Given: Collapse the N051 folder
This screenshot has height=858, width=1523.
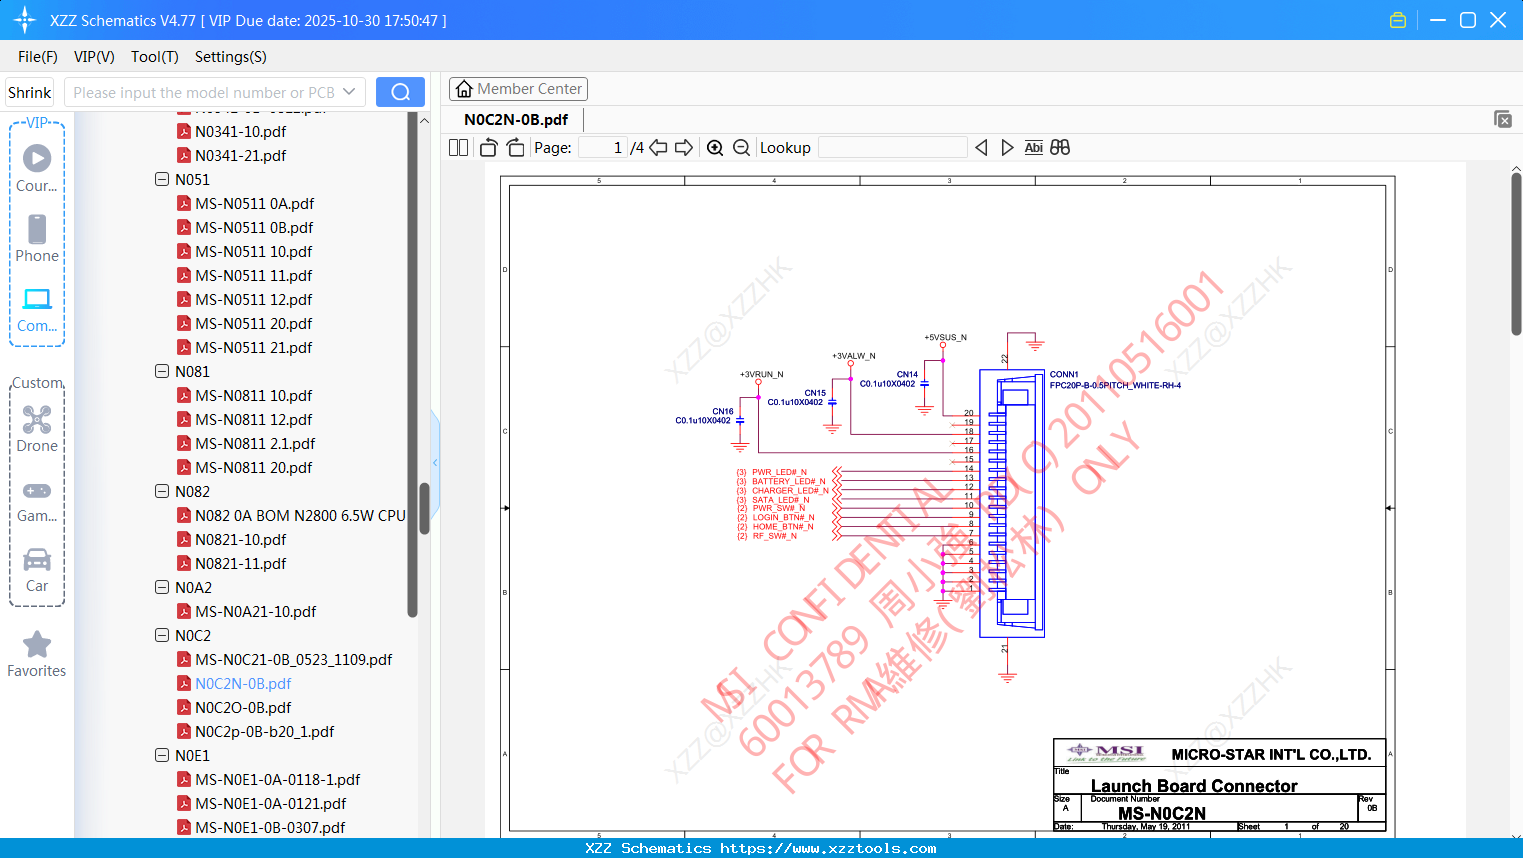Looking at the screenshot, I should tap(162, 180).
